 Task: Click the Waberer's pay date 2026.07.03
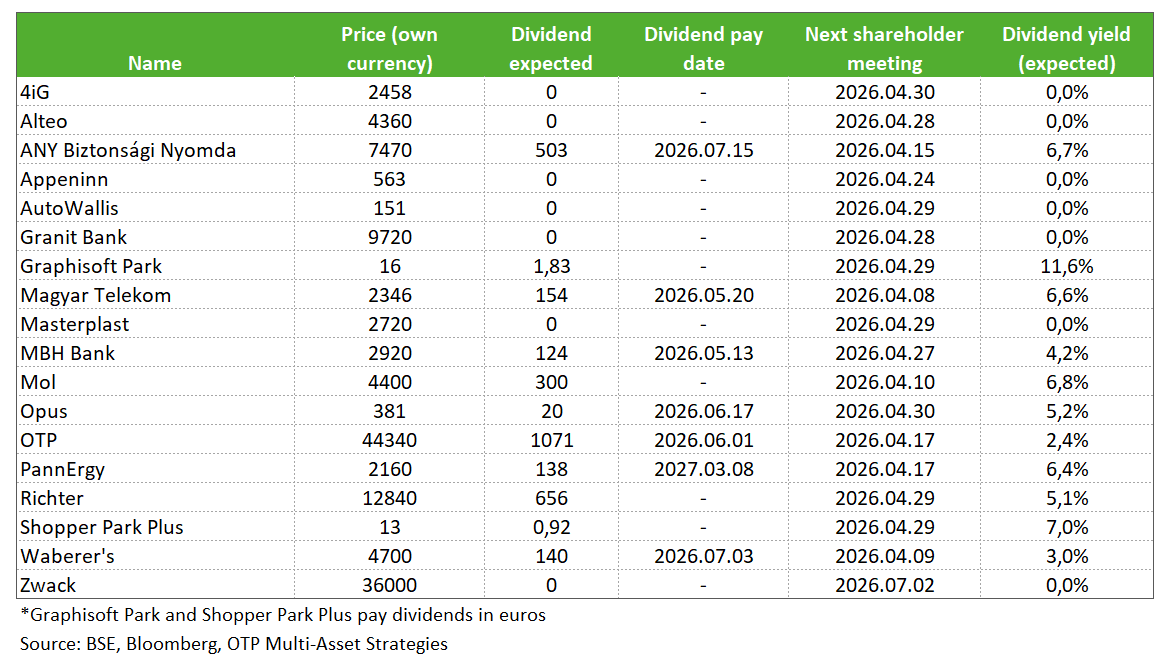pos(704,555)
